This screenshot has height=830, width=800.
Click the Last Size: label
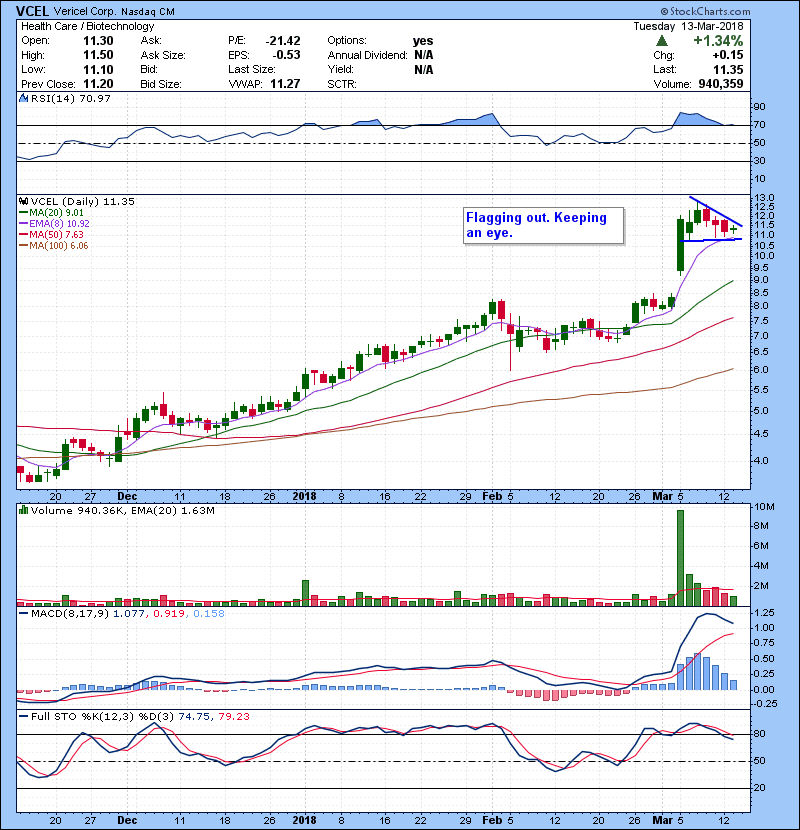251,69
